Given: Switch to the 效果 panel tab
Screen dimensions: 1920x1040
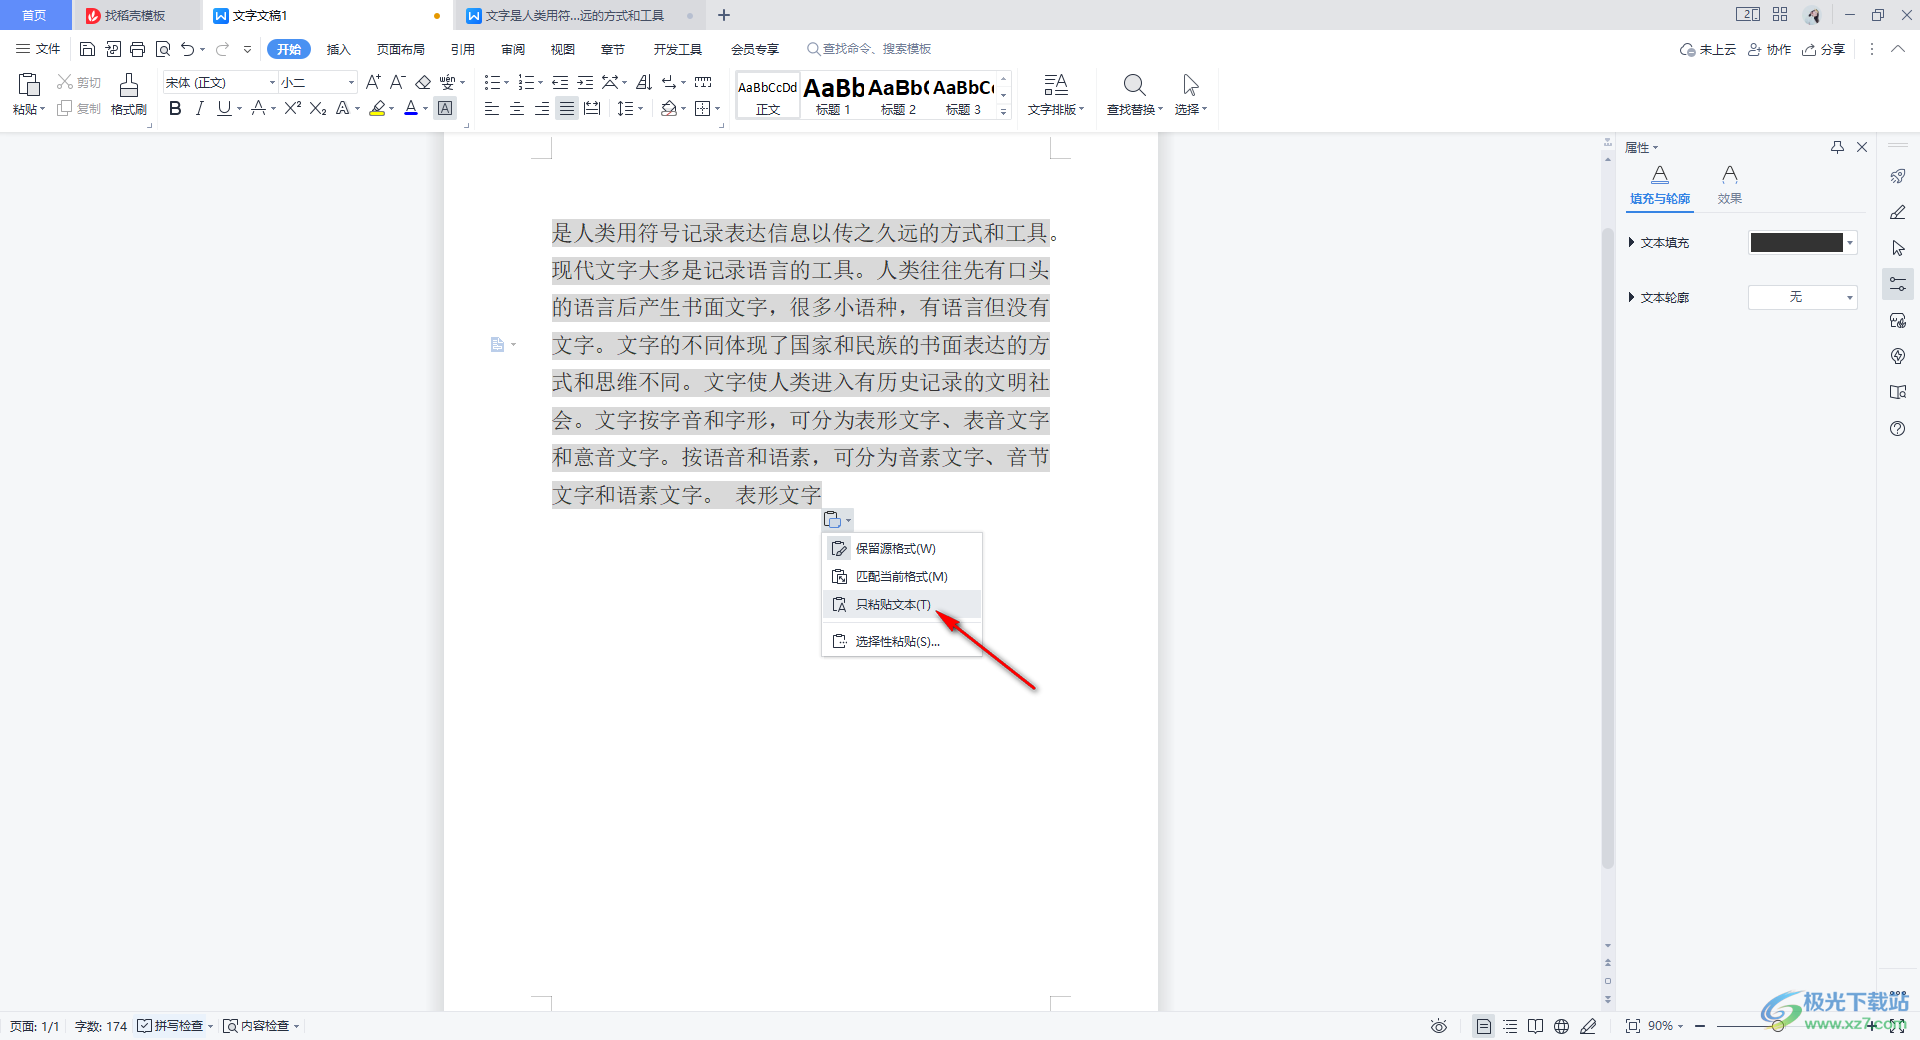Looking at the screenshot, I should 1729,185.
